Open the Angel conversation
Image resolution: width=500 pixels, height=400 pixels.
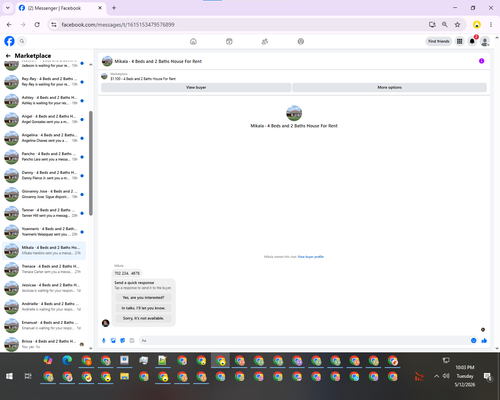click(x=44, y=119)
